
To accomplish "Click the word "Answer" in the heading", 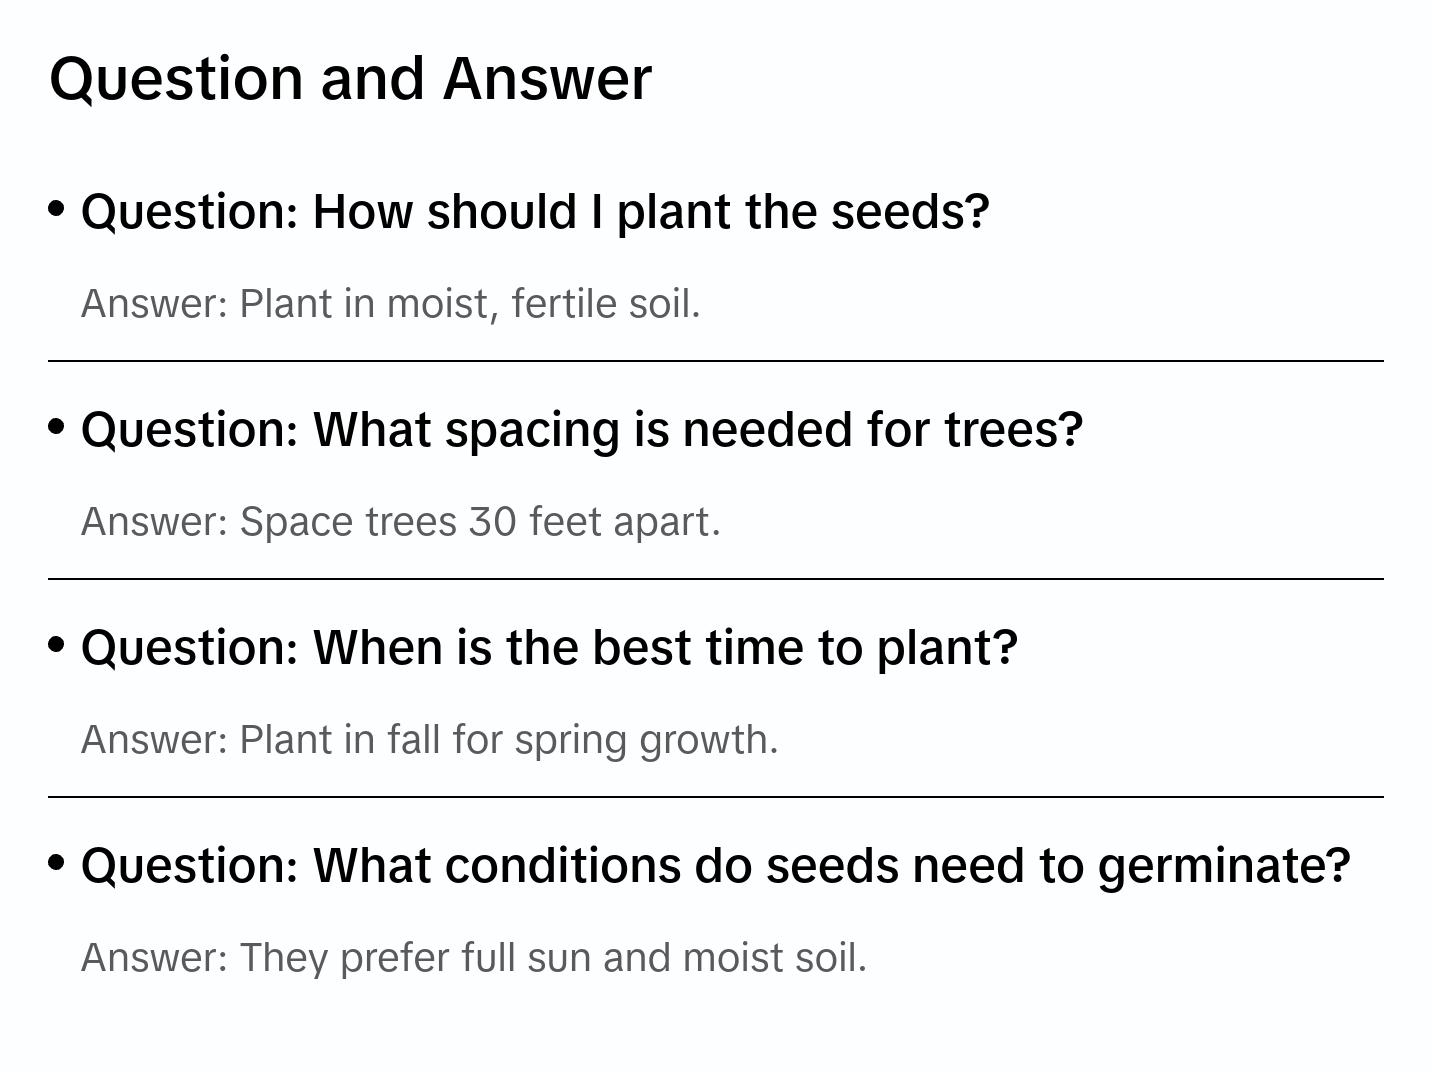I will [x=547, y=78].
